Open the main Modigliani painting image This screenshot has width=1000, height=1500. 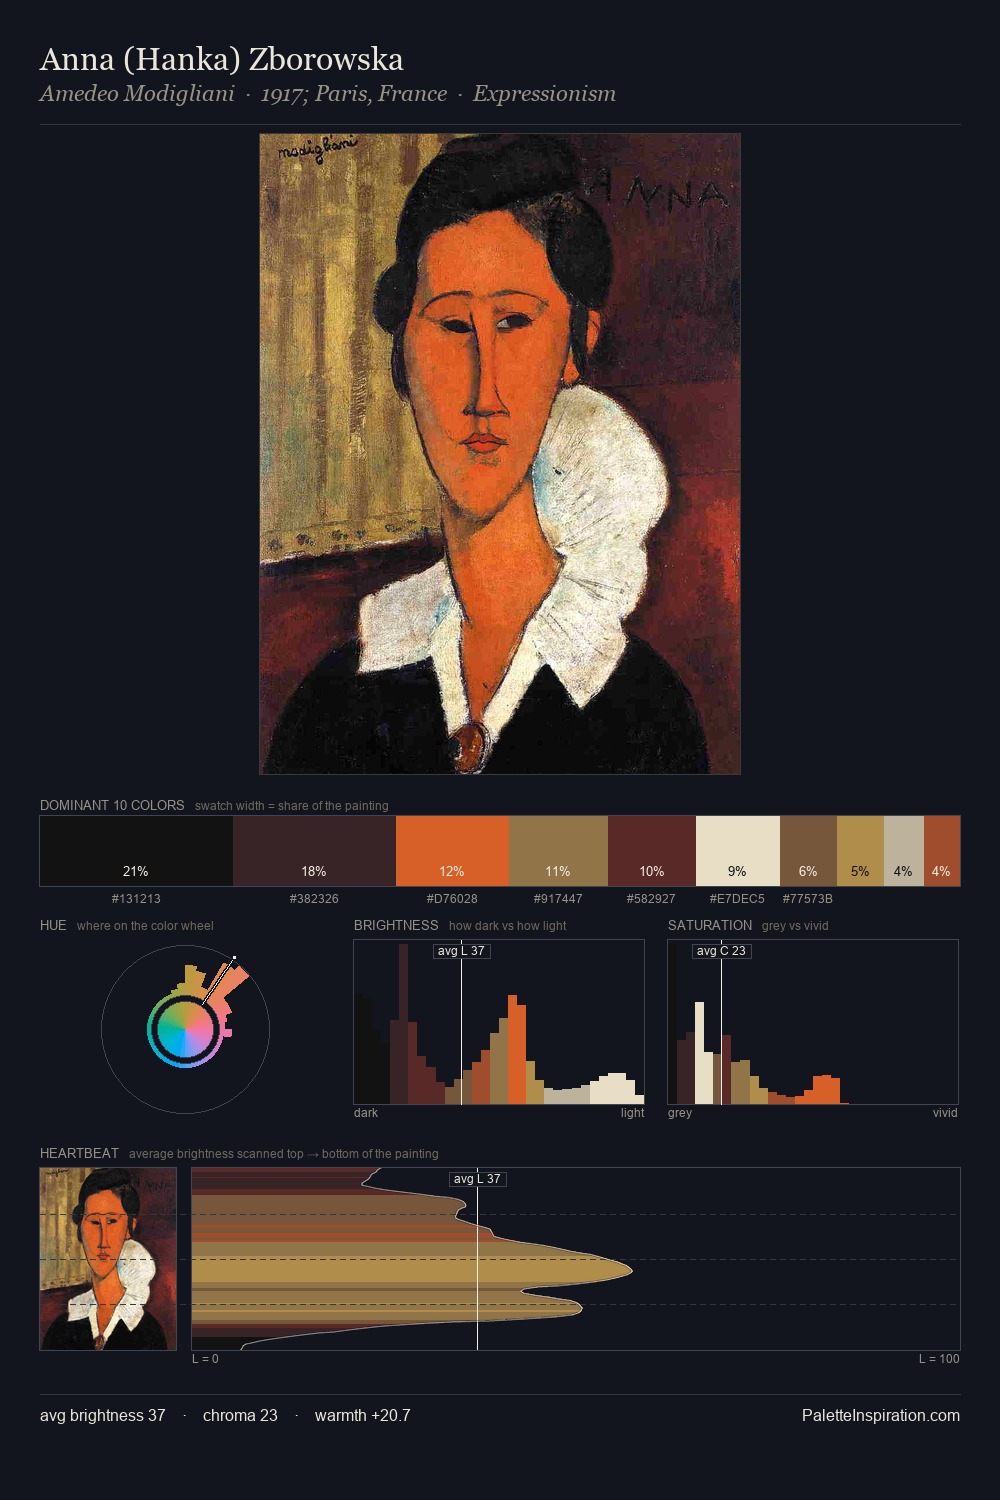[x=500, y=454]
